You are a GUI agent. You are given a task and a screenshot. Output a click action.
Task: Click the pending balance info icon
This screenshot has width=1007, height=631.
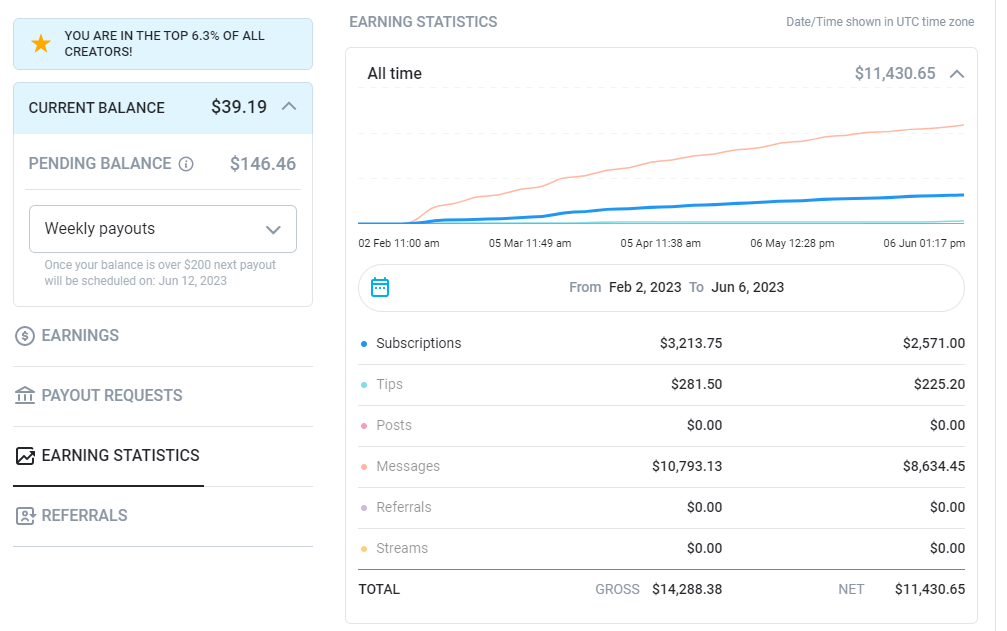coord(186,164)
